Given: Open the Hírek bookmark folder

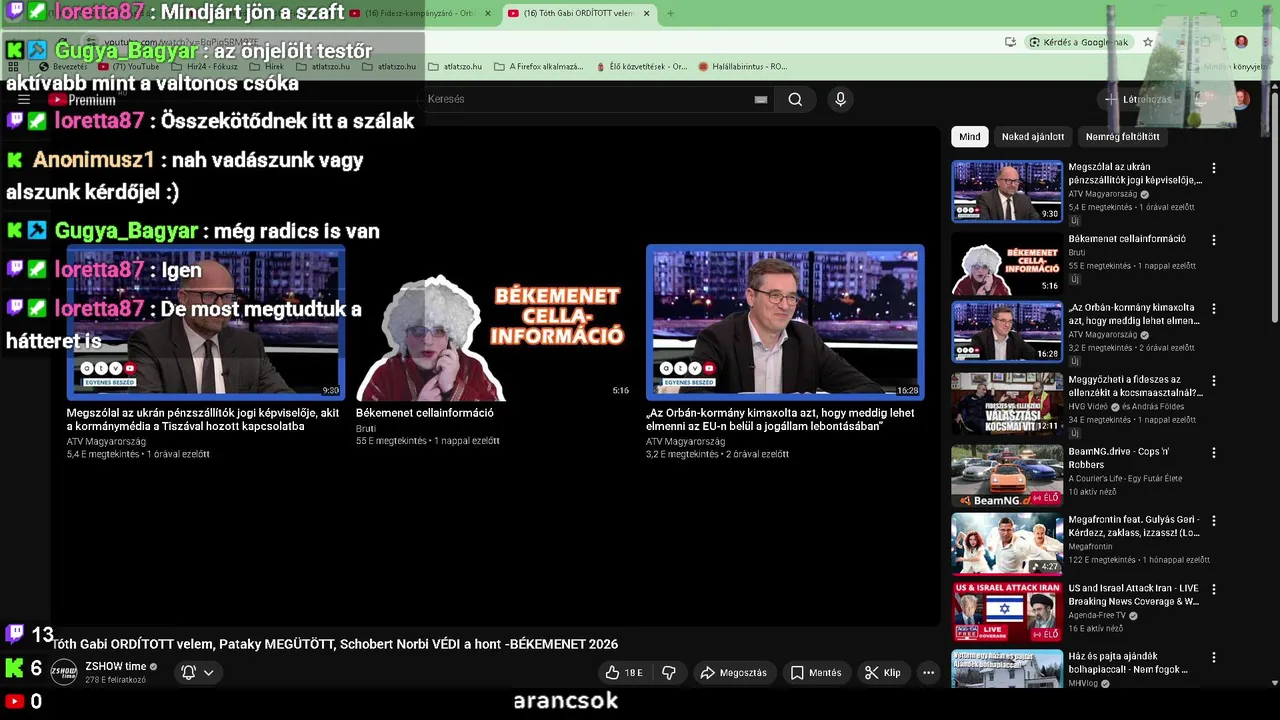Looking at the screenshot, I should click(267, 67).
